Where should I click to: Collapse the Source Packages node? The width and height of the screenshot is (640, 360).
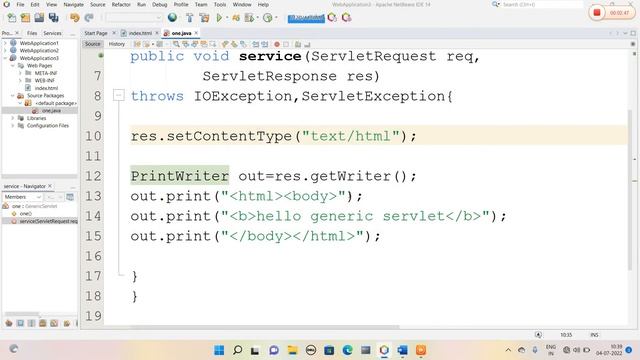coord(13,96)
